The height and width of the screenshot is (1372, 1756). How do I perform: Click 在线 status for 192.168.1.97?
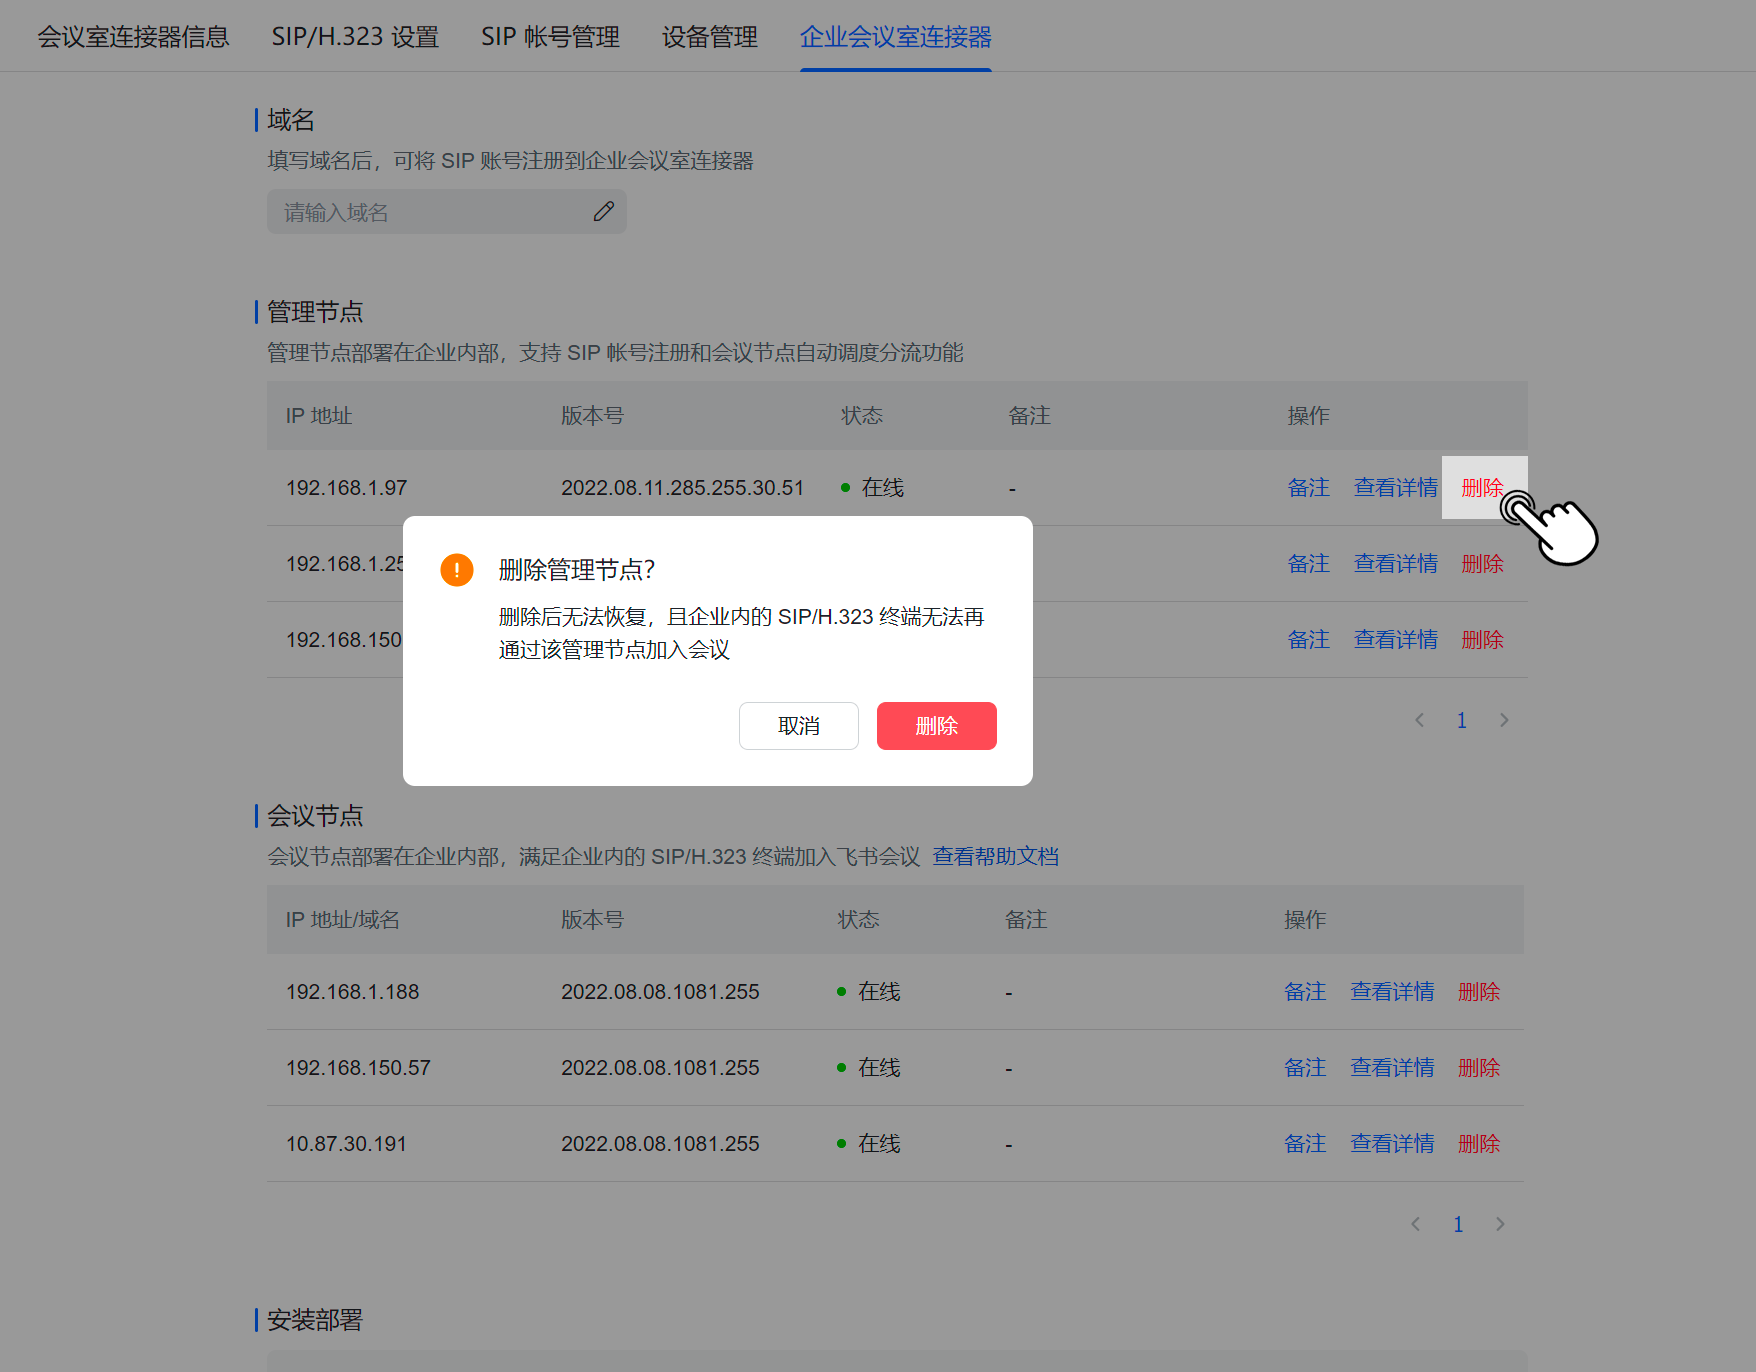[x=872, y=488]
